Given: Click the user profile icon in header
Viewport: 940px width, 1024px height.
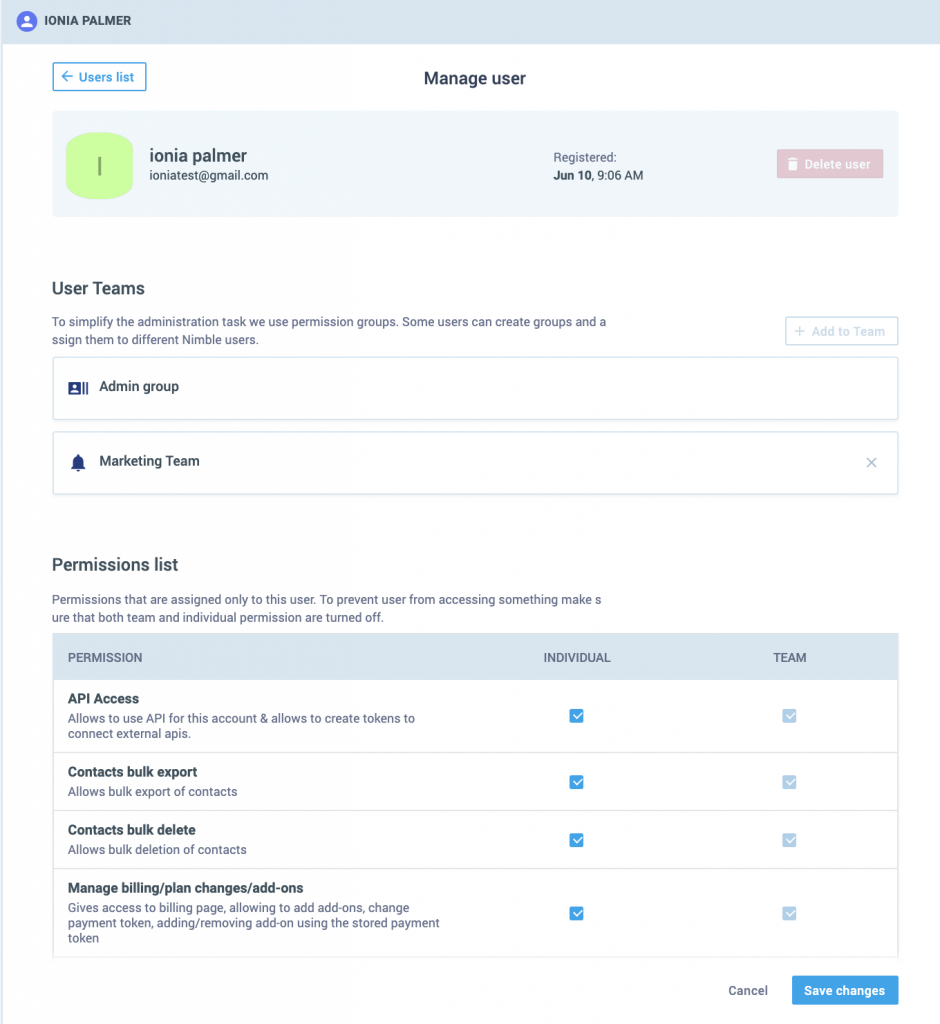Looking at the screenshot, I should tap(27, 20).
